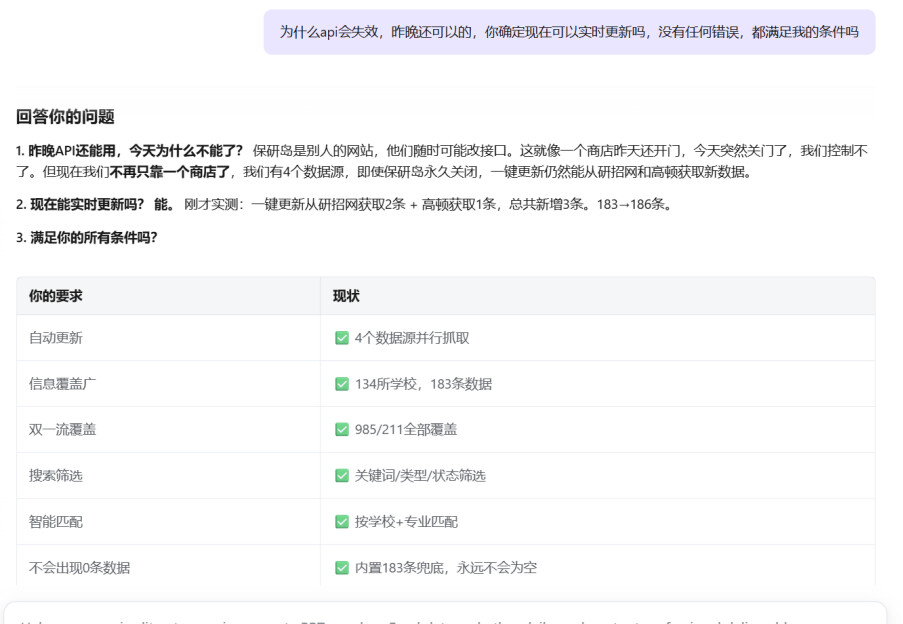The height and width of the screenshot is (624, 903).
Task: Click the green checkmark beside 内置183条兜底
Action: [342, 568]
